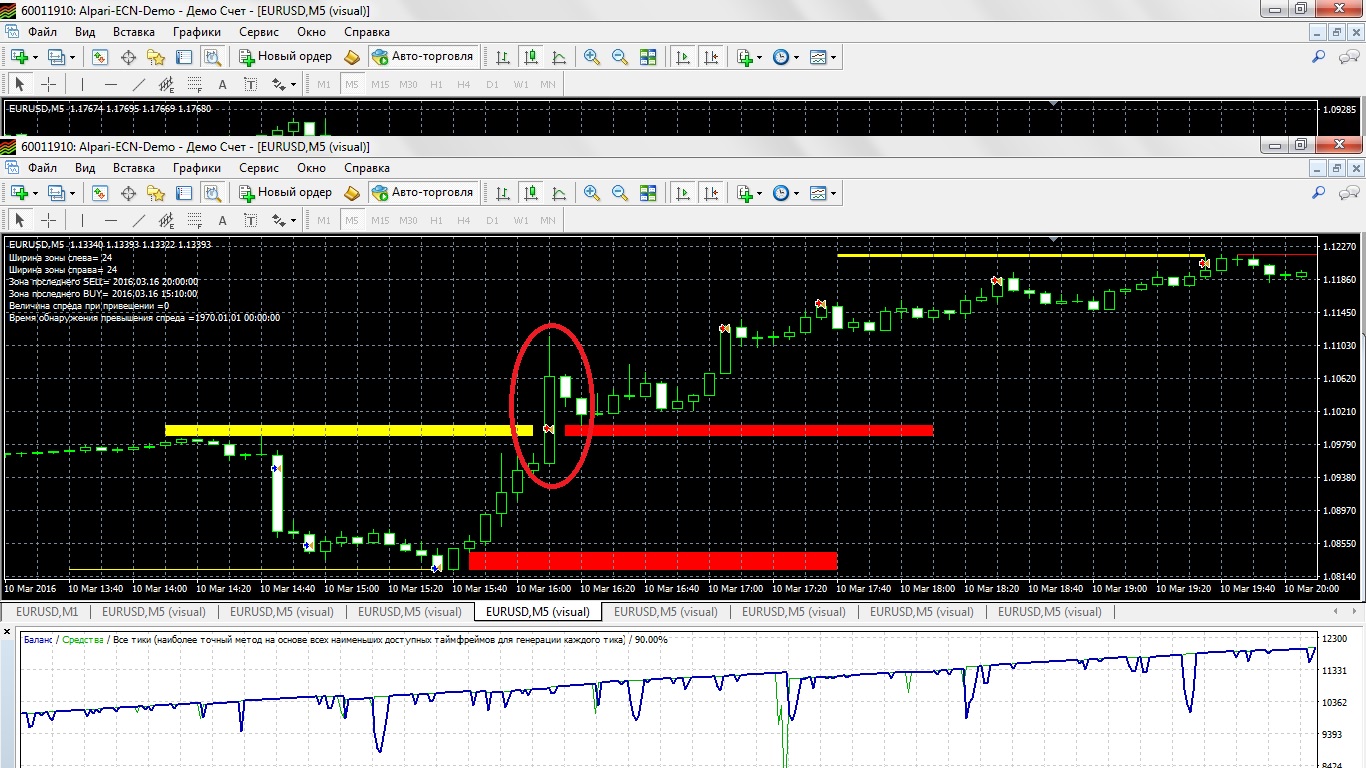Open the chat icon in the front window

pyautogui.click(x=1347, y=193)
